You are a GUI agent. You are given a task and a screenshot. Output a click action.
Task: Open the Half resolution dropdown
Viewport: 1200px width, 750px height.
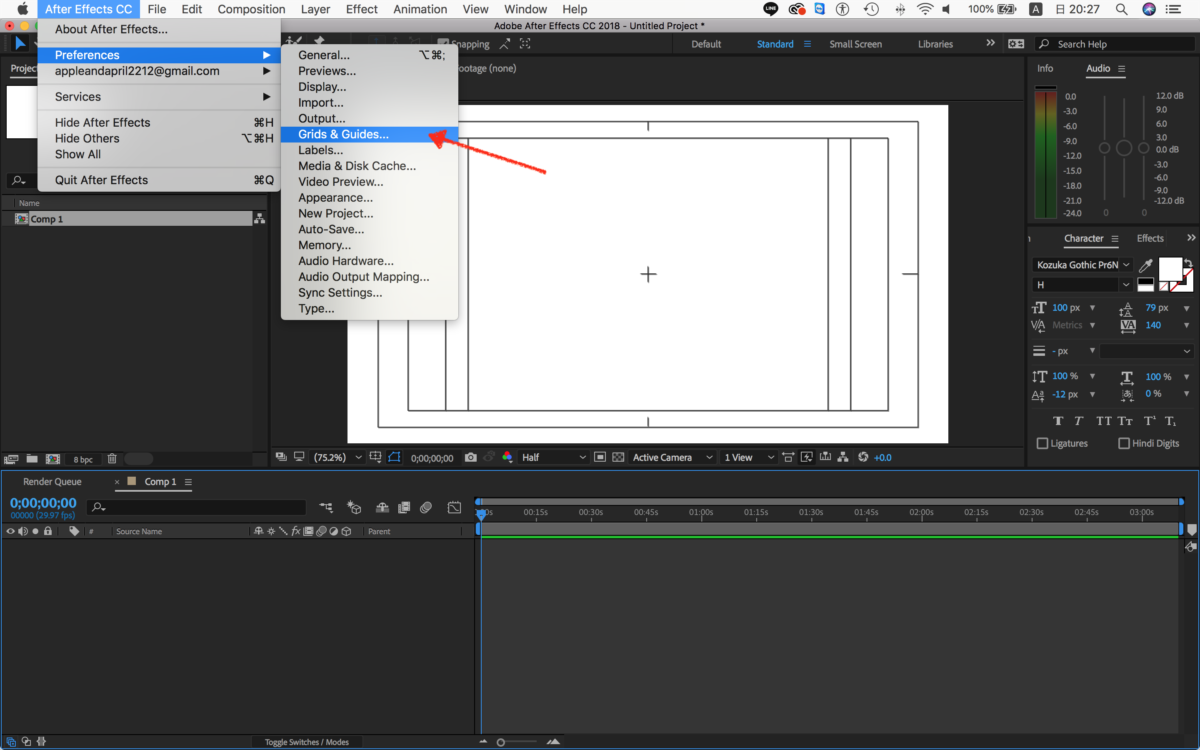click(x=553, y=457)
